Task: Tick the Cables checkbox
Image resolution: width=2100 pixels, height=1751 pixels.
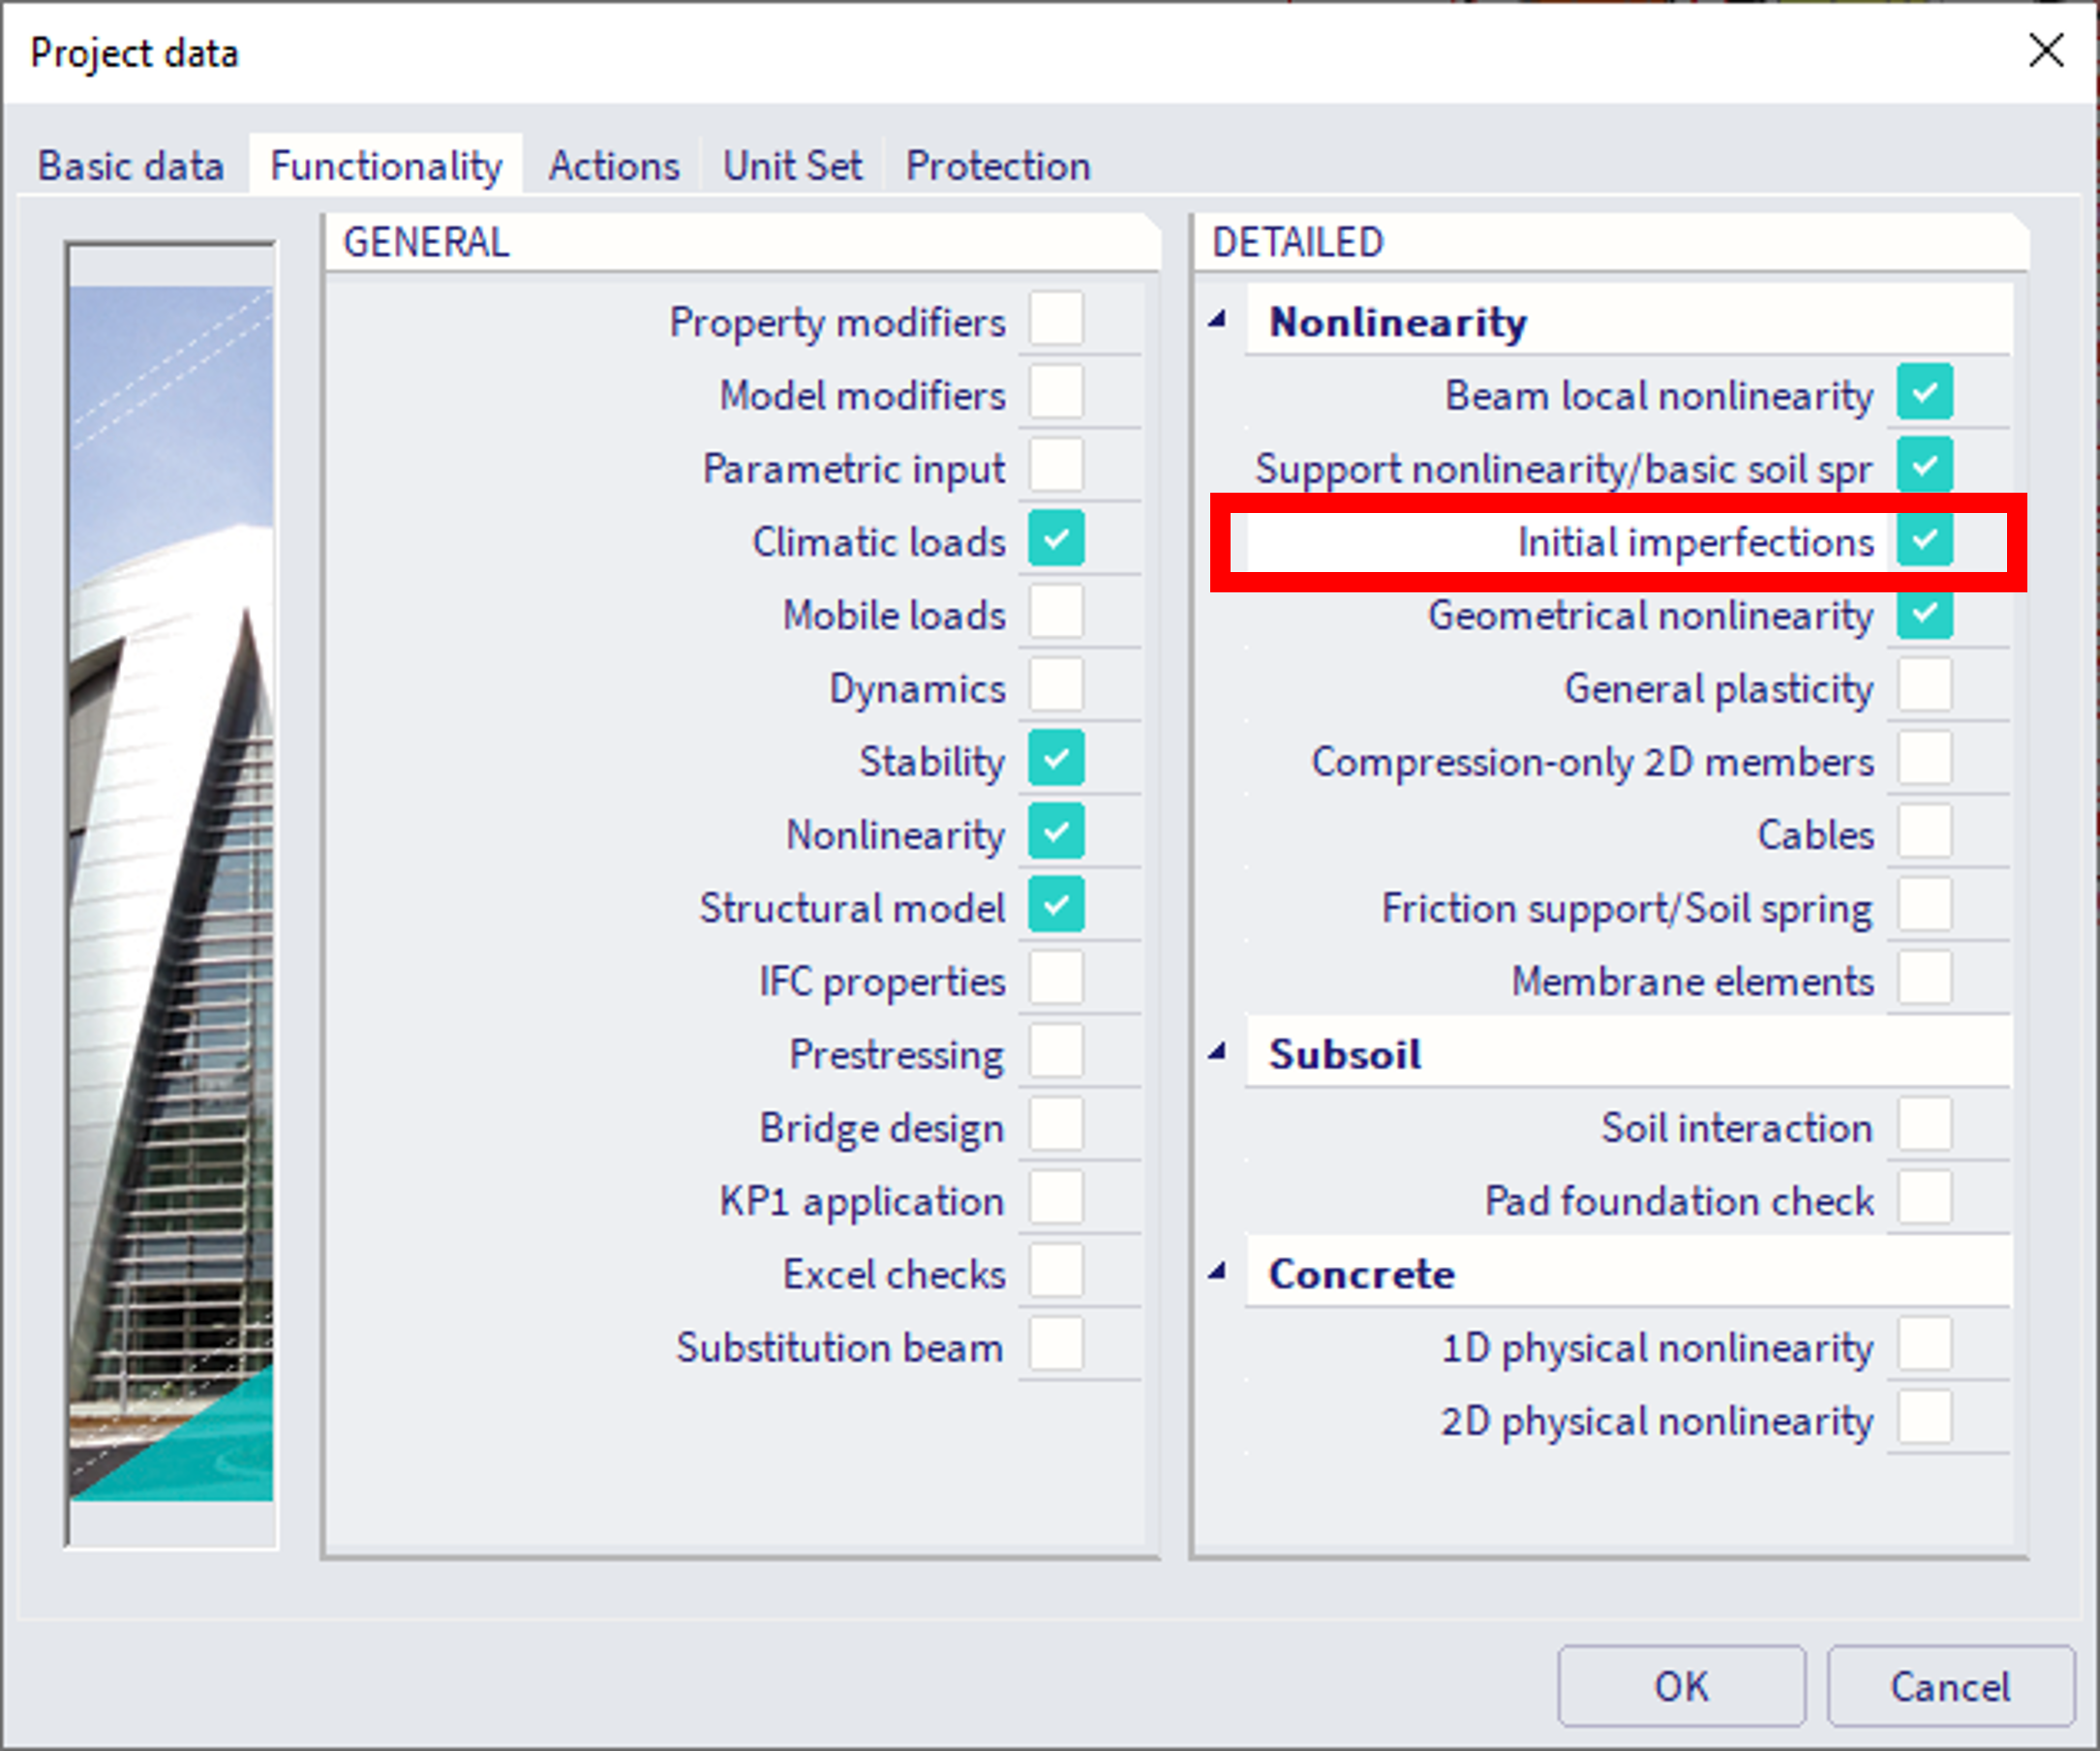Action: (1924, 832)
